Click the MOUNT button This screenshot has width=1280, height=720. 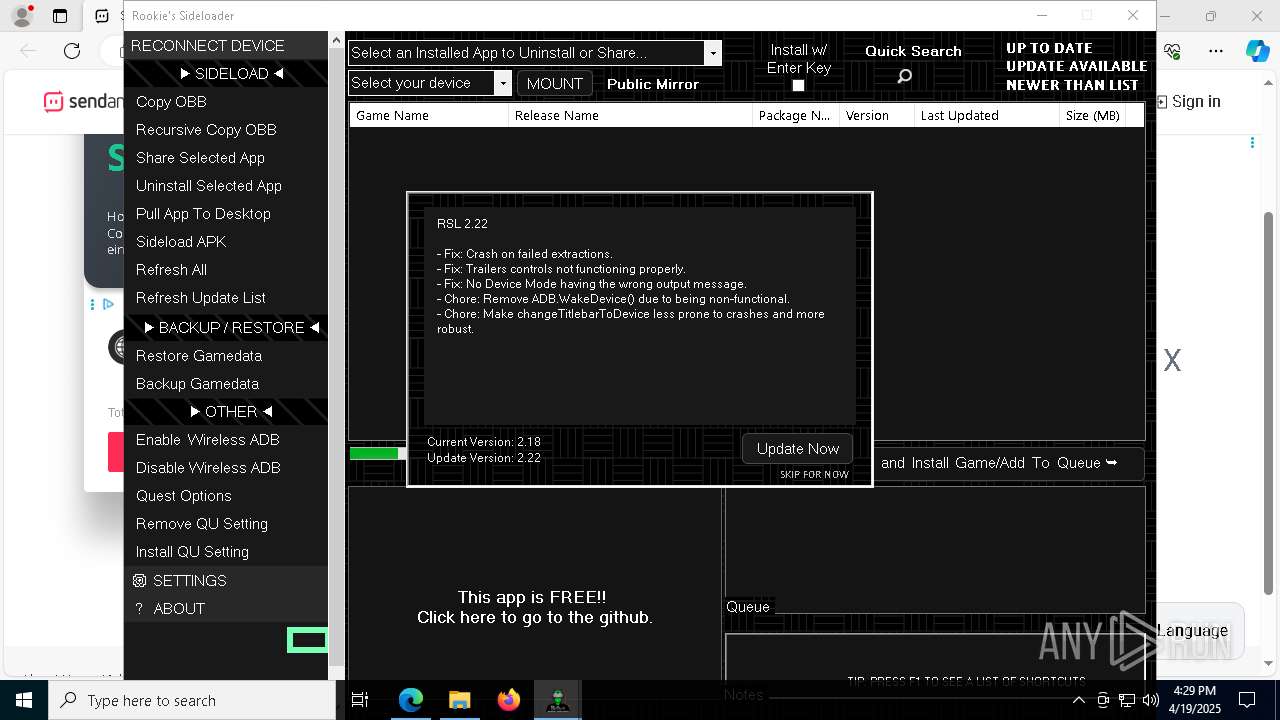tap(554, 84)
